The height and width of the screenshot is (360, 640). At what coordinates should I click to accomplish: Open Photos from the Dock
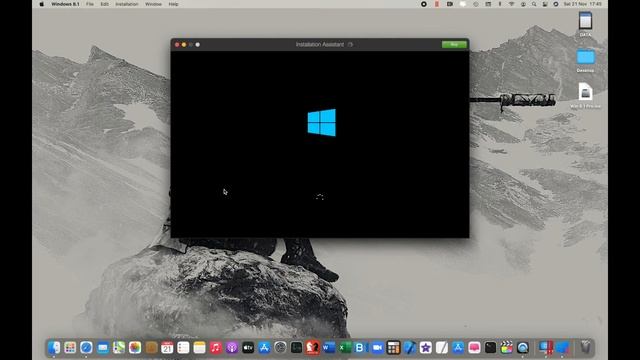[x=135, y=347]
